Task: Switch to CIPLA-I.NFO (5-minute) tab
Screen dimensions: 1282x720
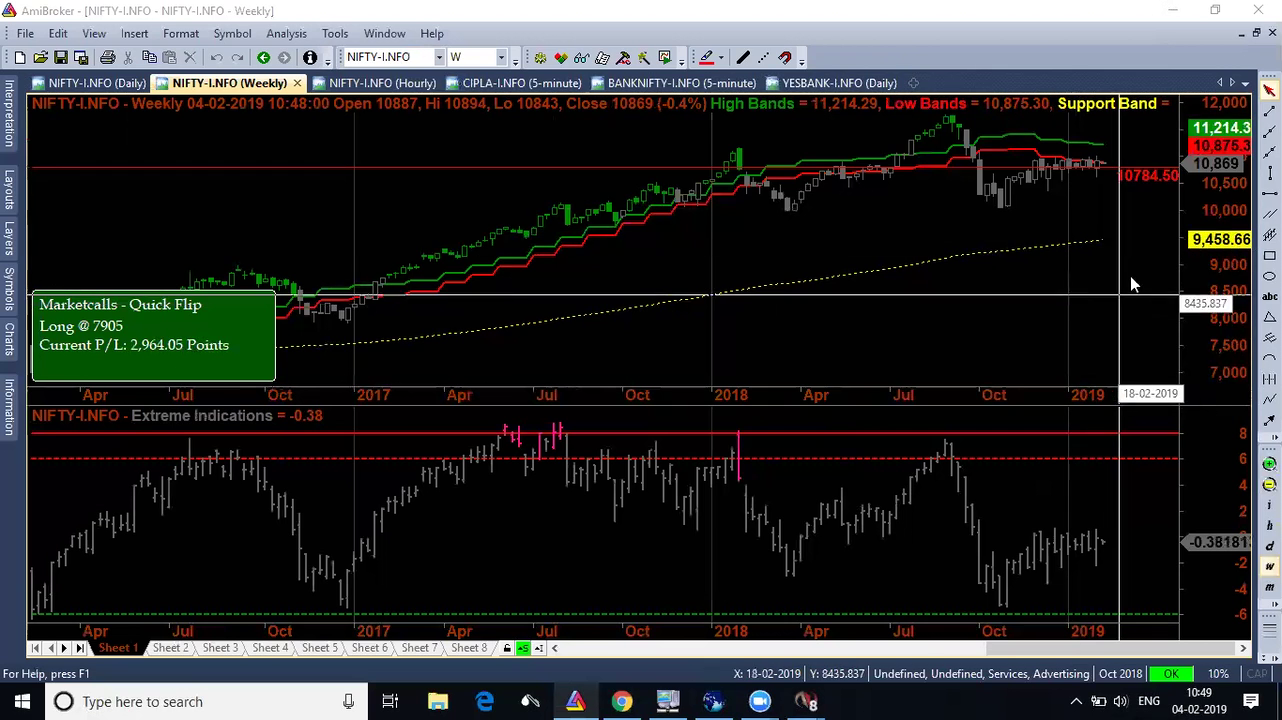Action: tap(514, 83)
